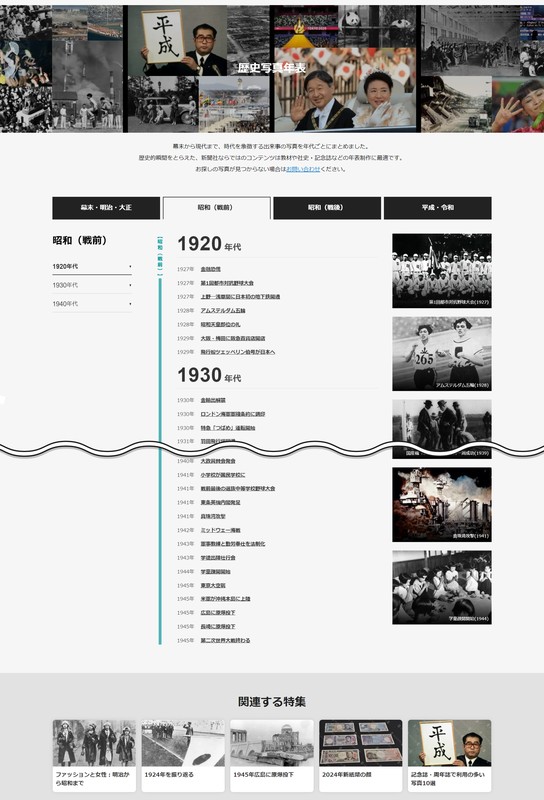View the 1944 school evacuation photo
This screenshot has width=544, height=800.
click(442, 587)
